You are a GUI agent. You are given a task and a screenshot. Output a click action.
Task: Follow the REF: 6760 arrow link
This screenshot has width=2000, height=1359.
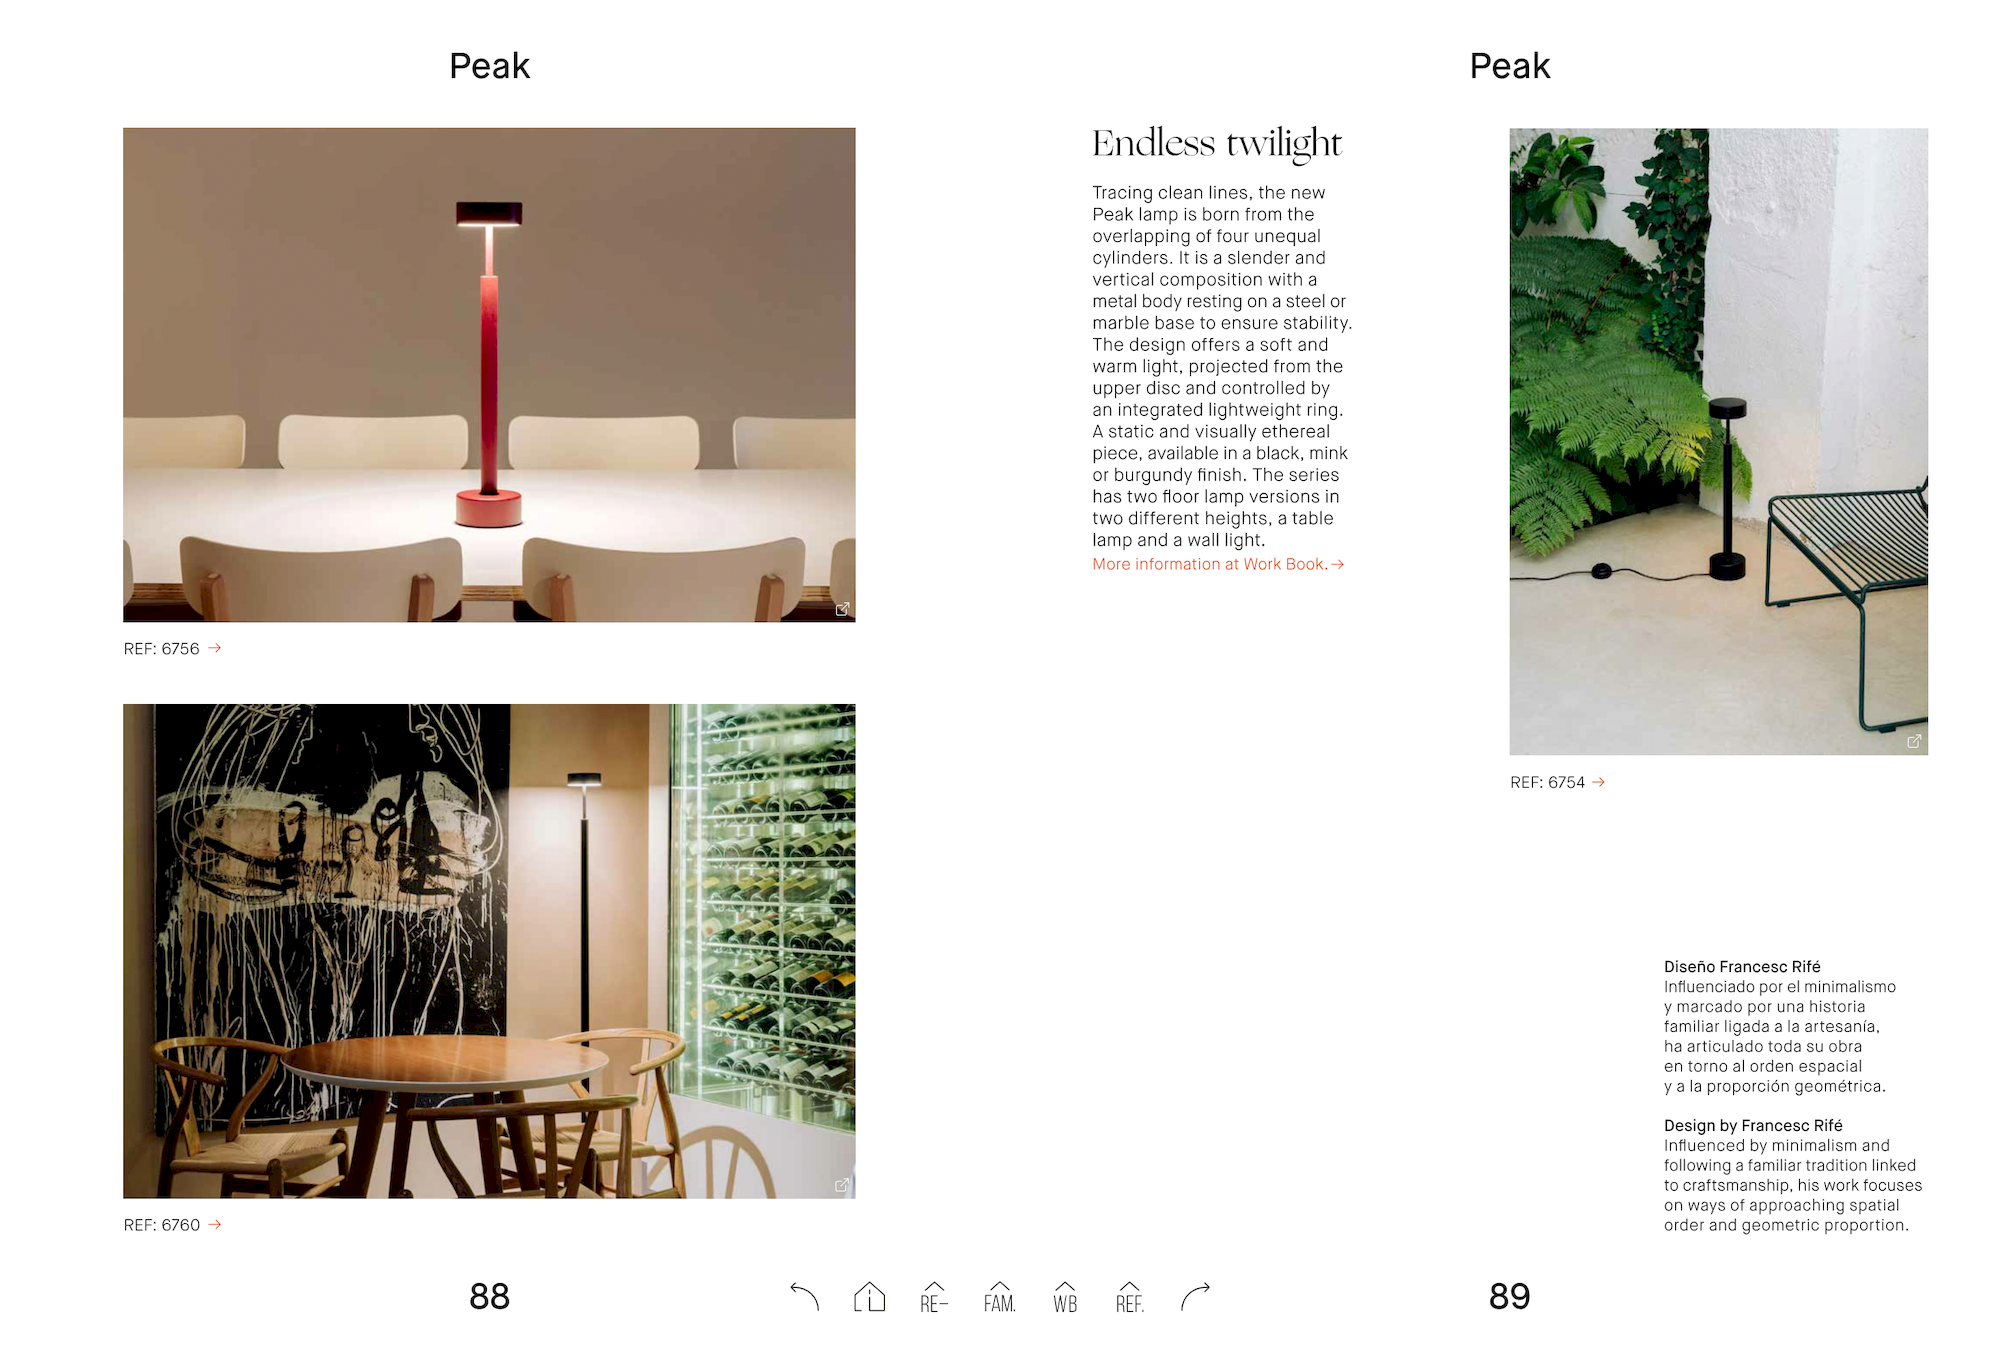tap(214, 1224)
